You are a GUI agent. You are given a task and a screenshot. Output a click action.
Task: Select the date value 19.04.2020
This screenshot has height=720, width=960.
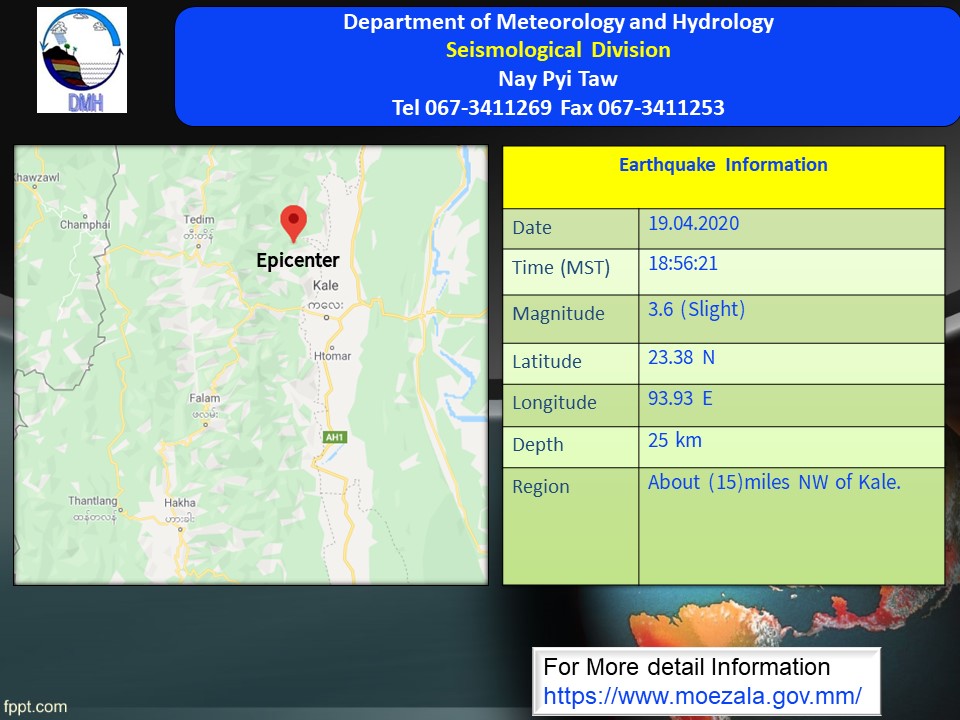coord(694,223)
